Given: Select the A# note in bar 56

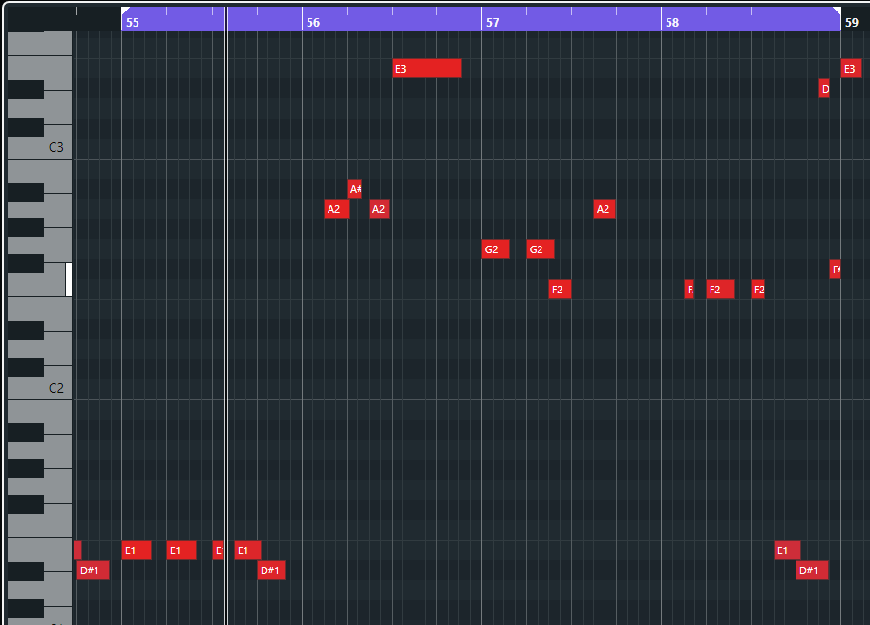Looking at the screenshot, I should point(354,189).
